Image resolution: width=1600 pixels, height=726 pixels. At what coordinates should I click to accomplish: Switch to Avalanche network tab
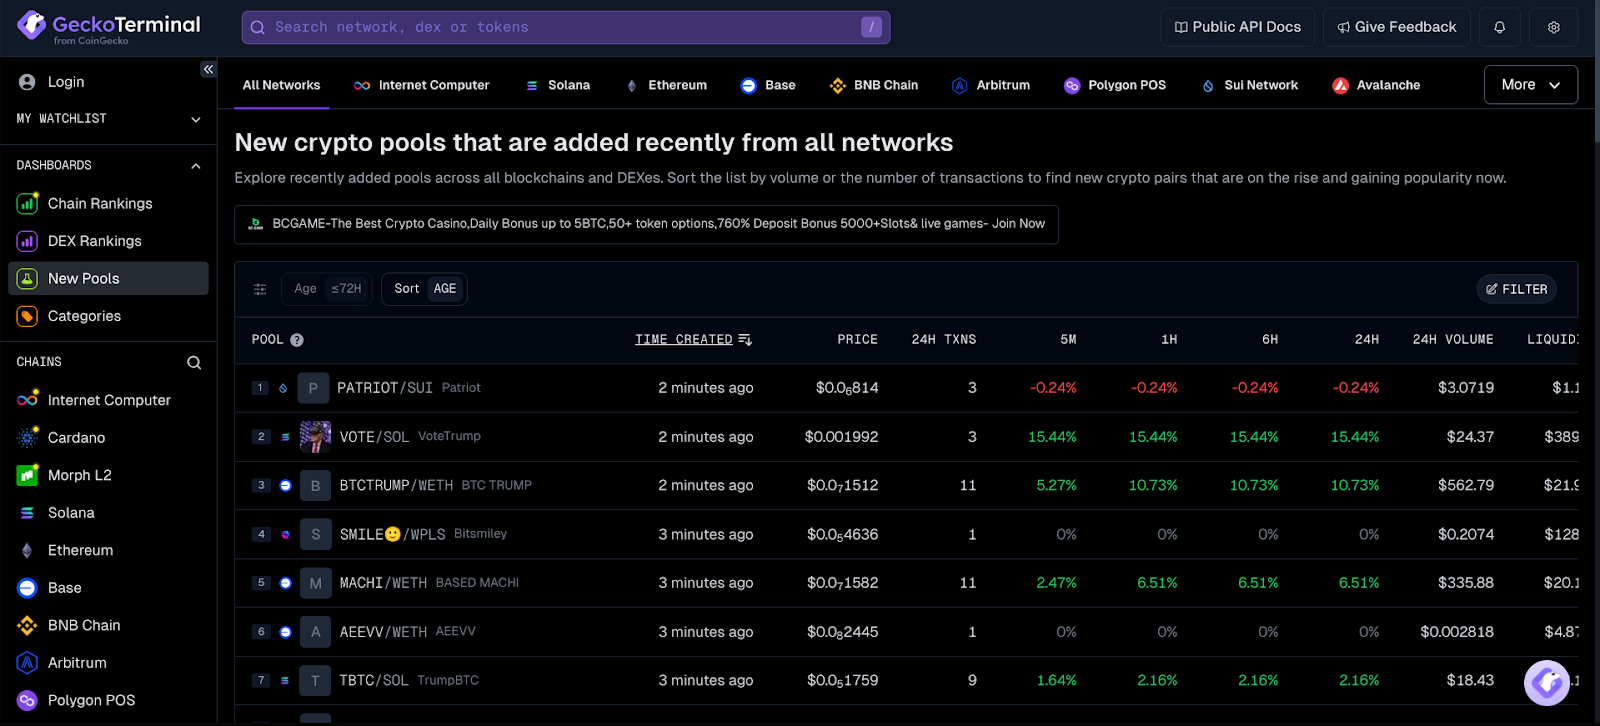pyautogui.click(x=1376, y=85)
